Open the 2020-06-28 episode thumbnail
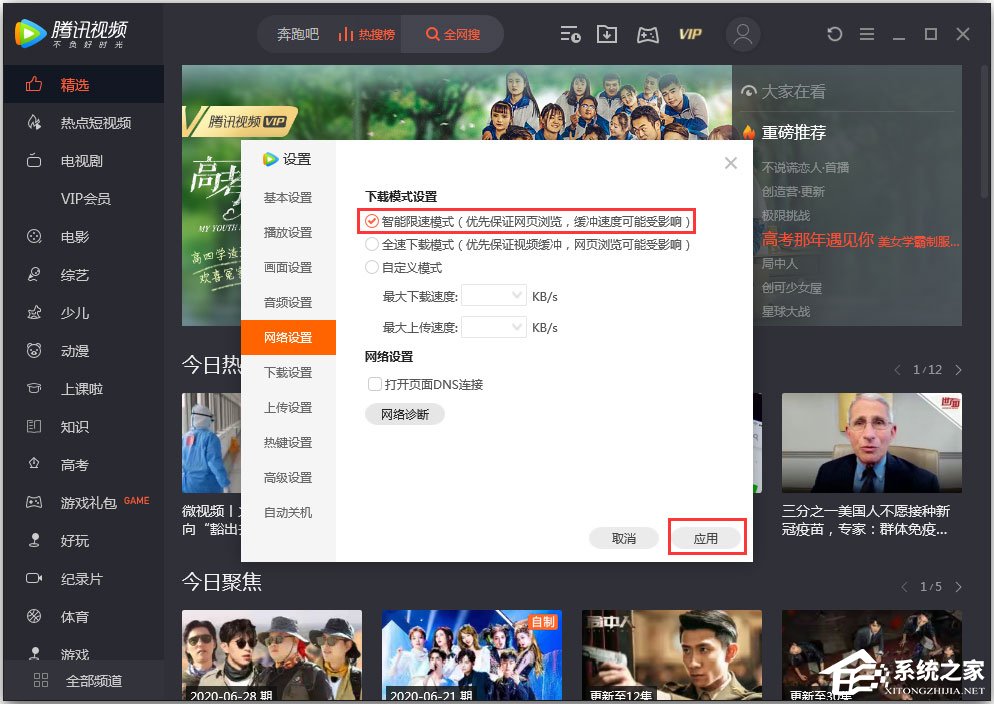The image size is (994, 704). [x=271, y=655]
